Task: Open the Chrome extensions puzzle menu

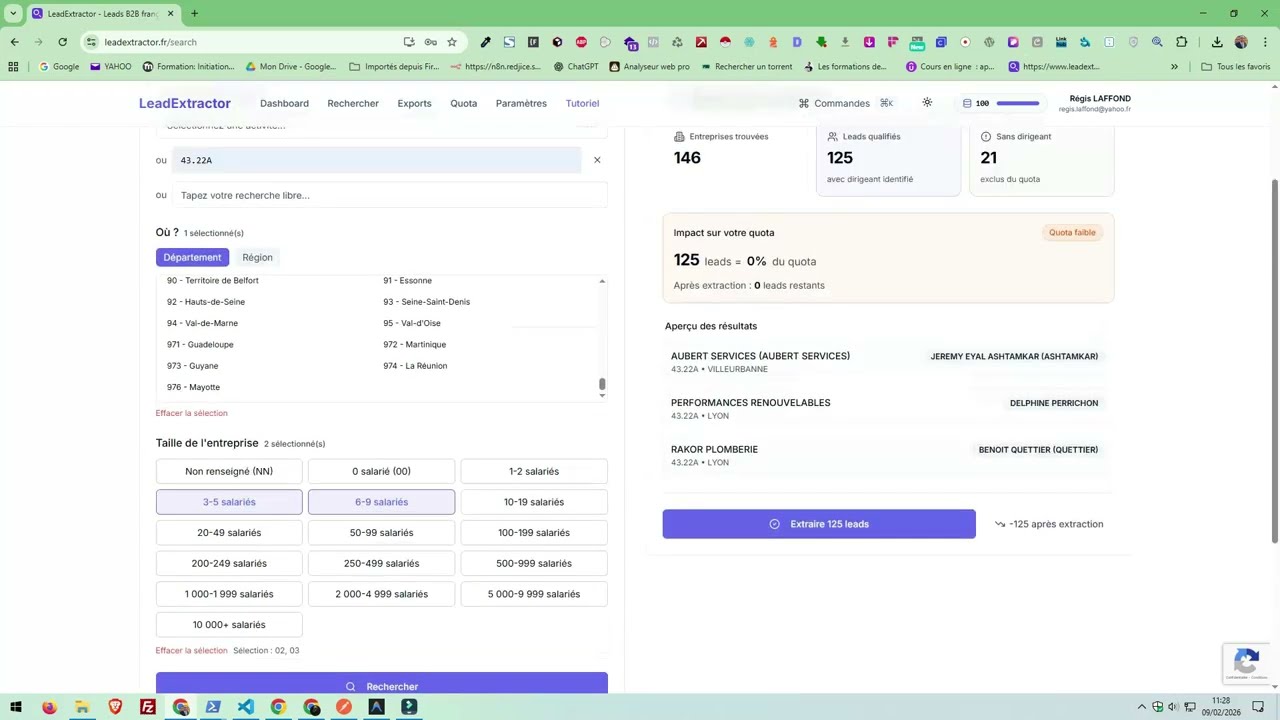Action: [x=1181, y=42]
